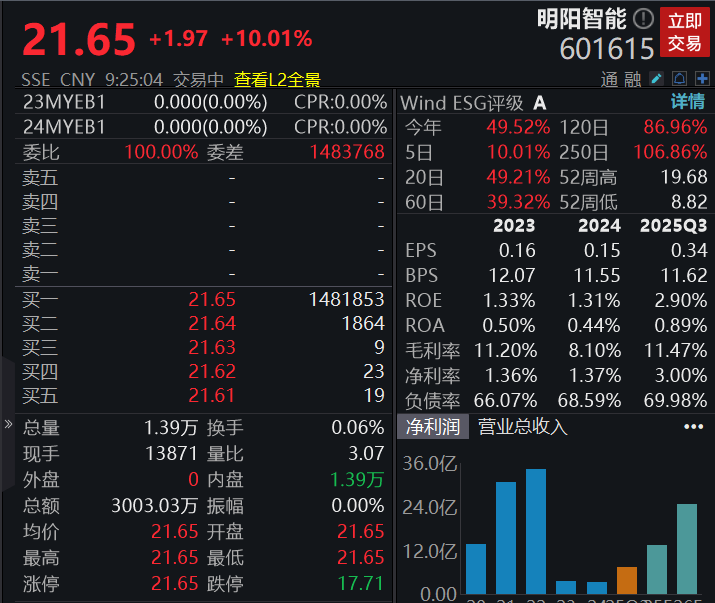Click the stock code 601615

(x=607, y=48)
